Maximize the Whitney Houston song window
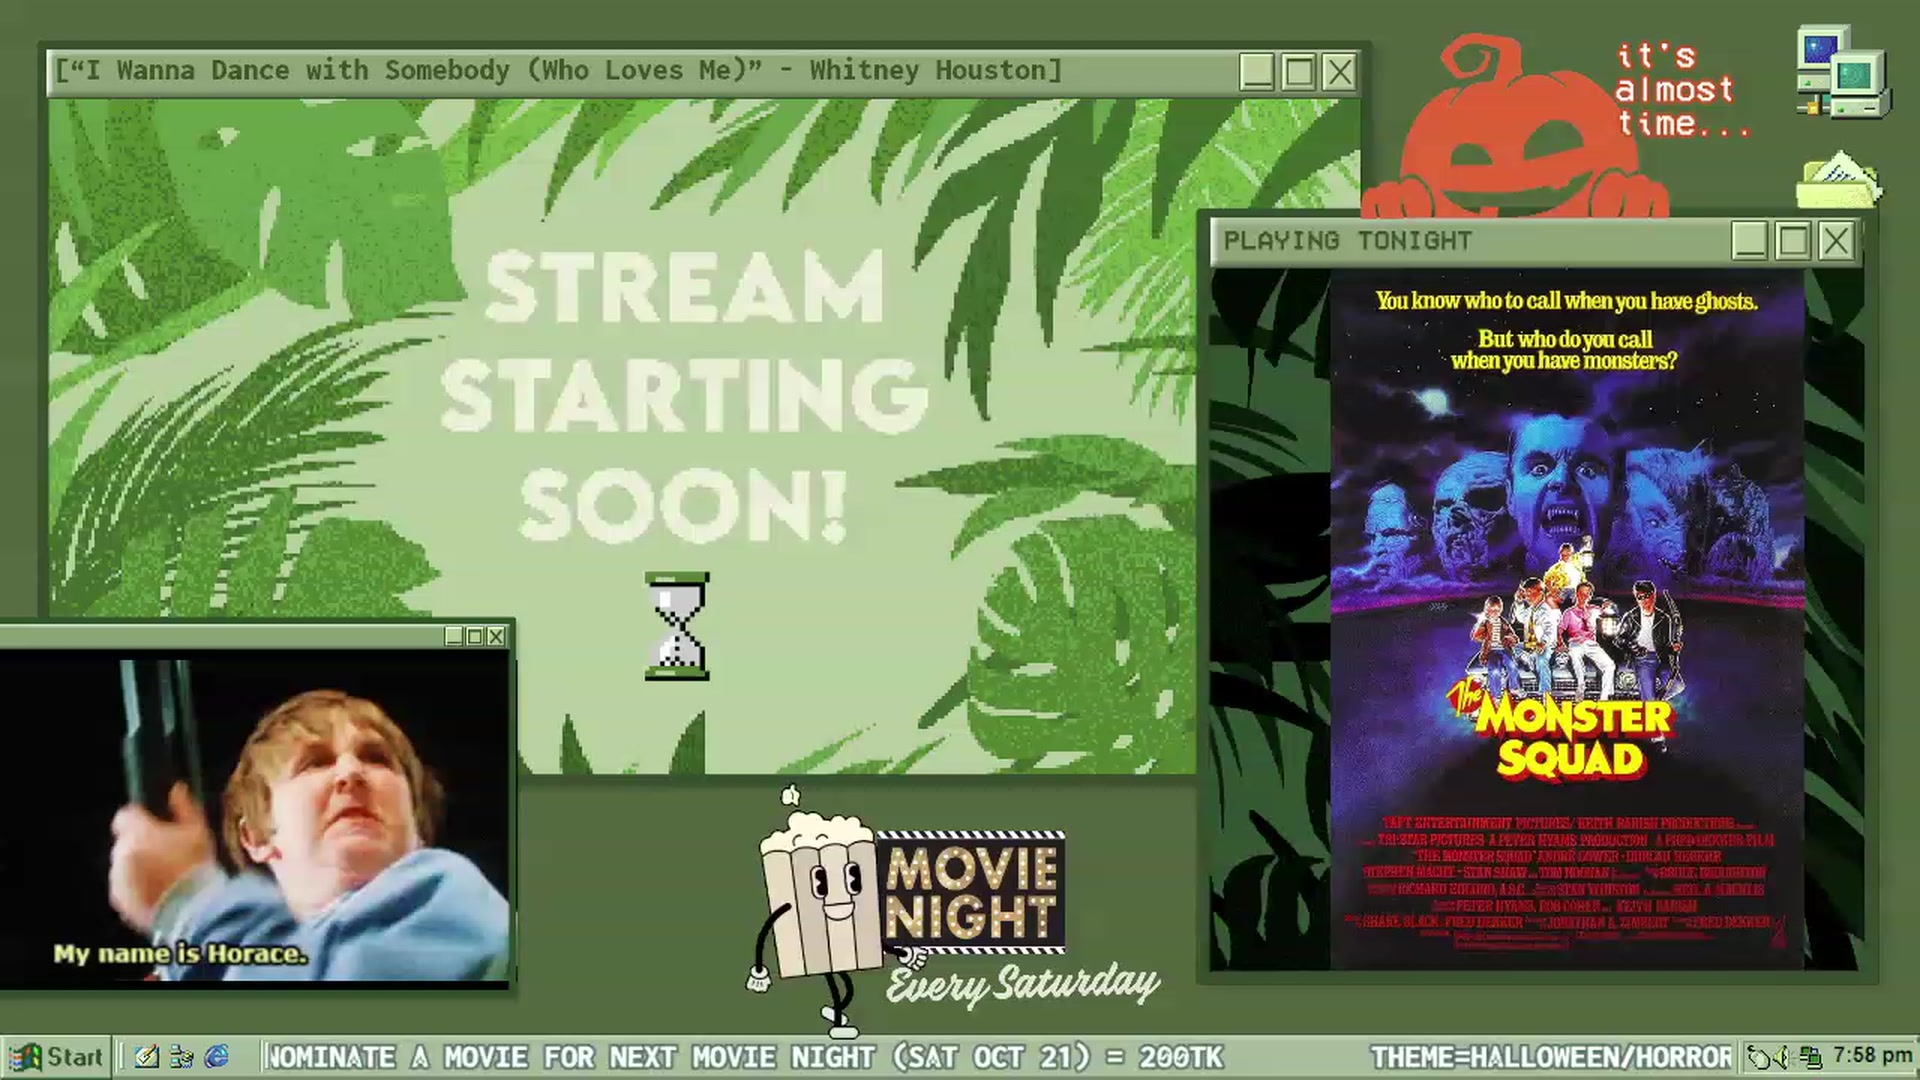Image resolution: width=1920 pixels, height=1080 pixels. (1298, 72)
